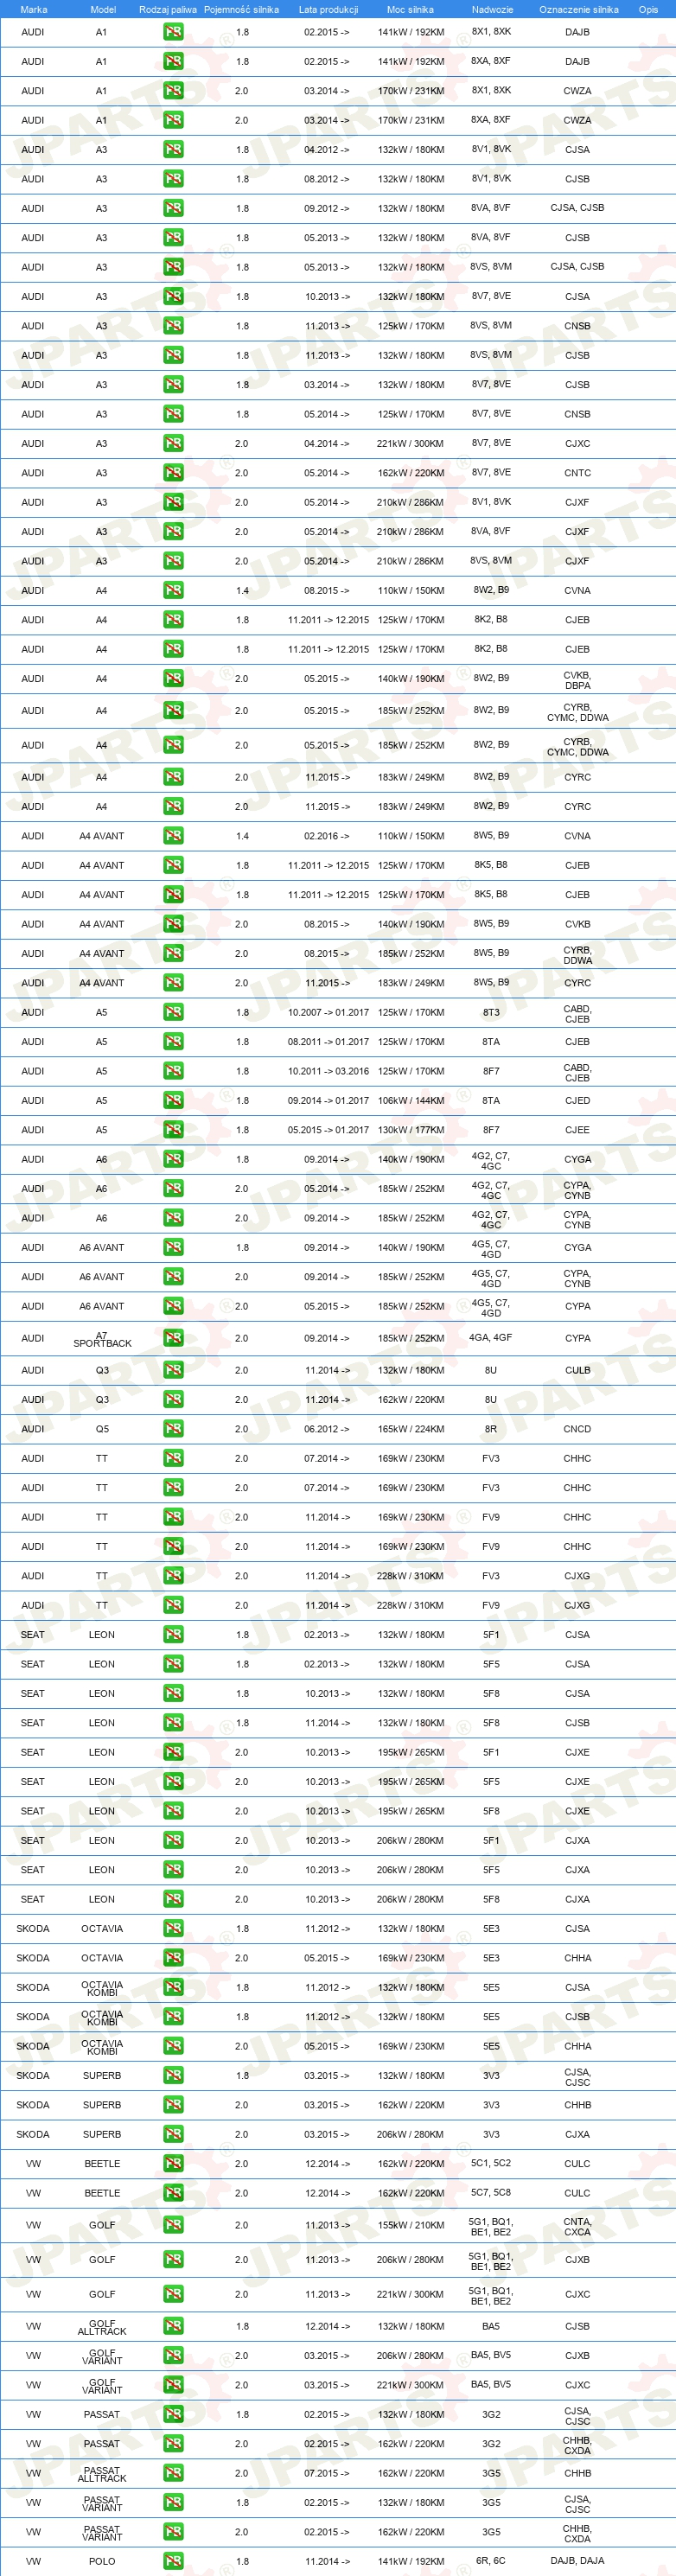Click the fuel icon in the Audi A5 CJEE row

(x=173, y=1129)
